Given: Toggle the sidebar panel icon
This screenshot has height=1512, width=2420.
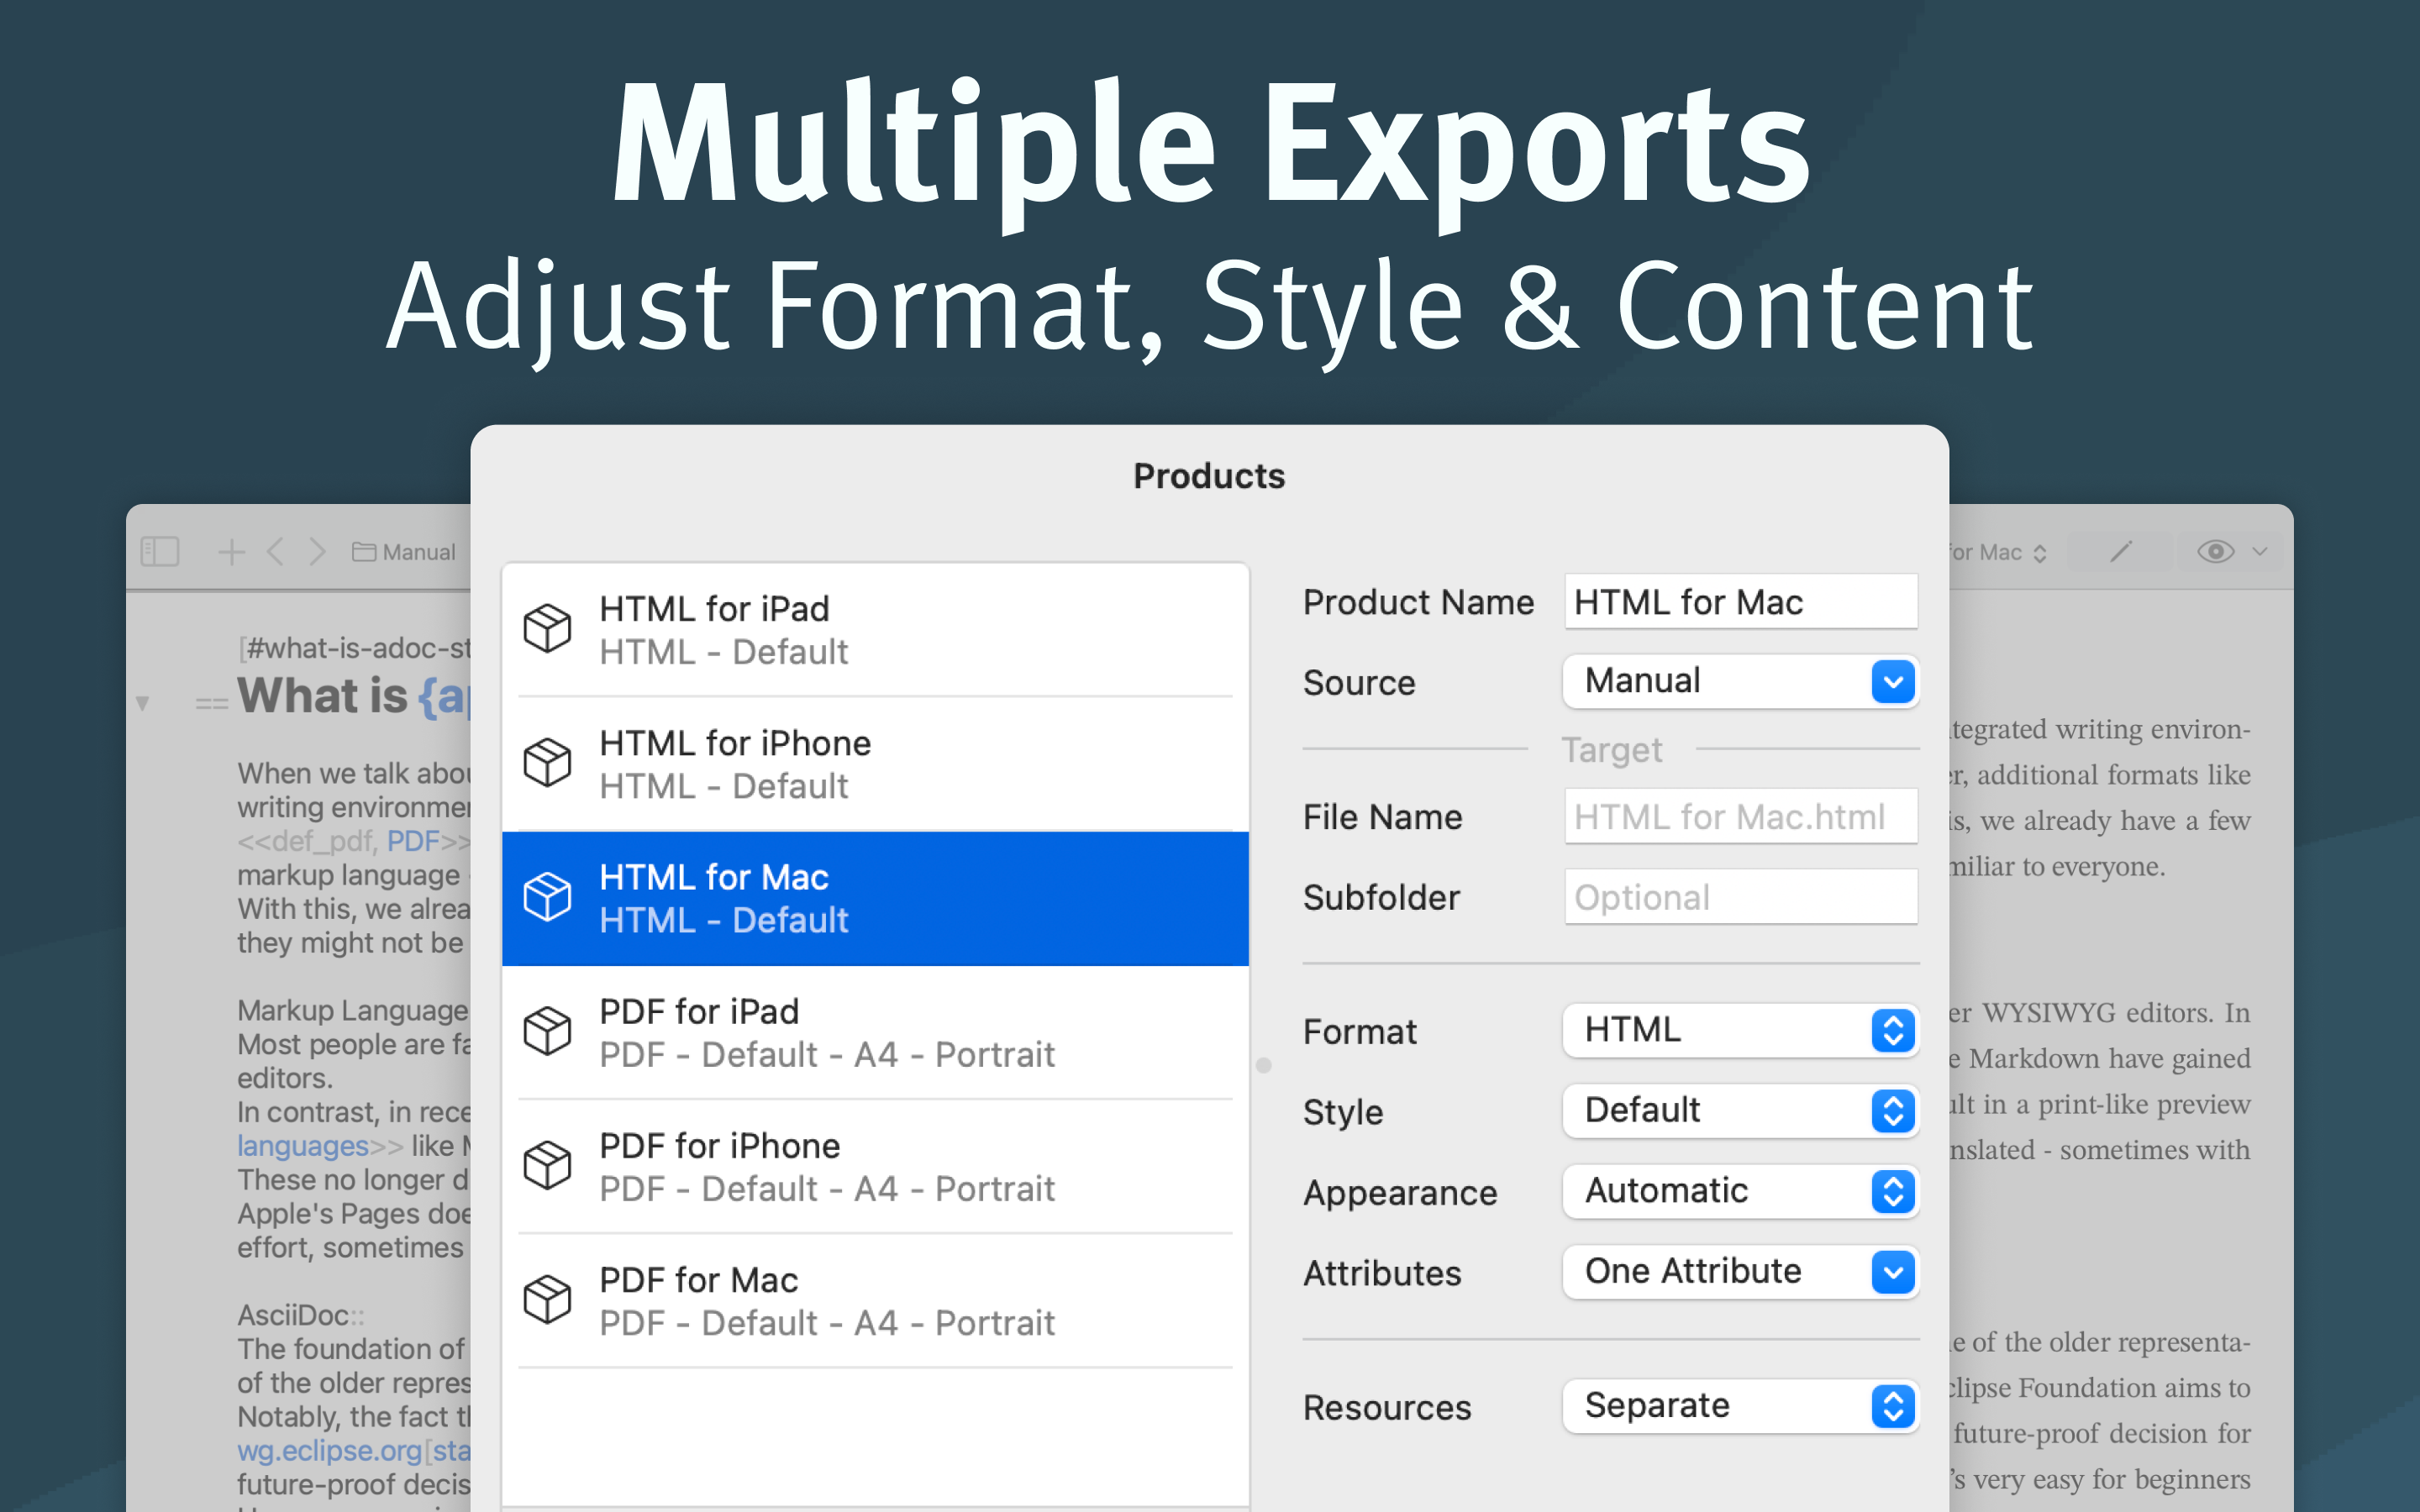Looking at the screenshot, I should (x=160, y=551).
